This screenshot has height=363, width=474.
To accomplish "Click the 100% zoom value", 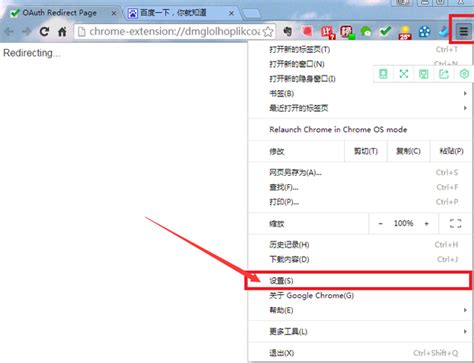I will pyautogui.click(x=403, y=223).
